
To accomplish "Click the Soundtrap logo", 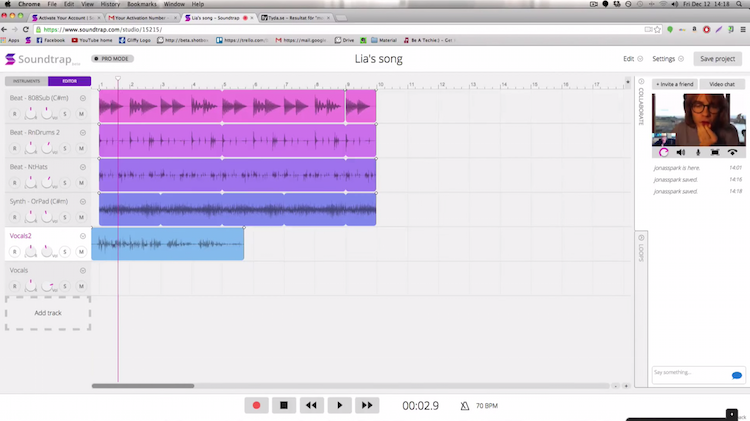I will [x=38, y=59].
